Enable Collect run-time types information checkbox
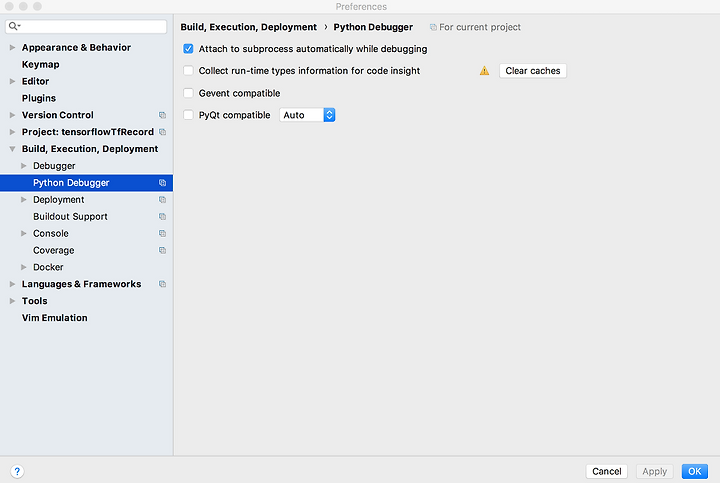The width and height of the screenshot is (720, 483). click(x=188, y=71)
